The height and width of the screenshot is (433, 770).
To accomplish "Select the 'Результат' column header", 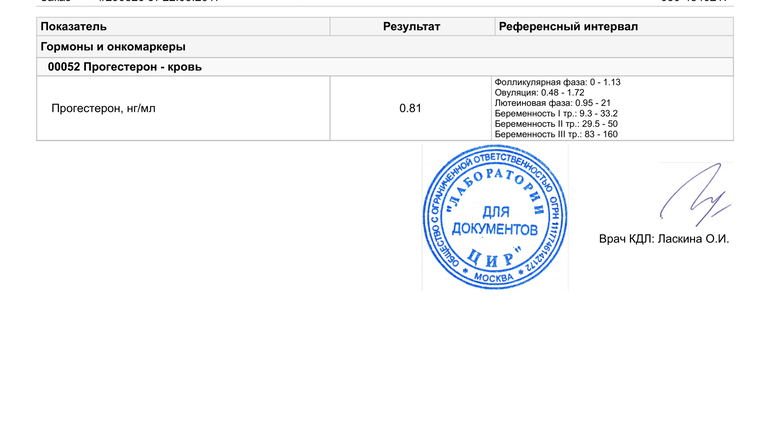I will tap(411, 27).
